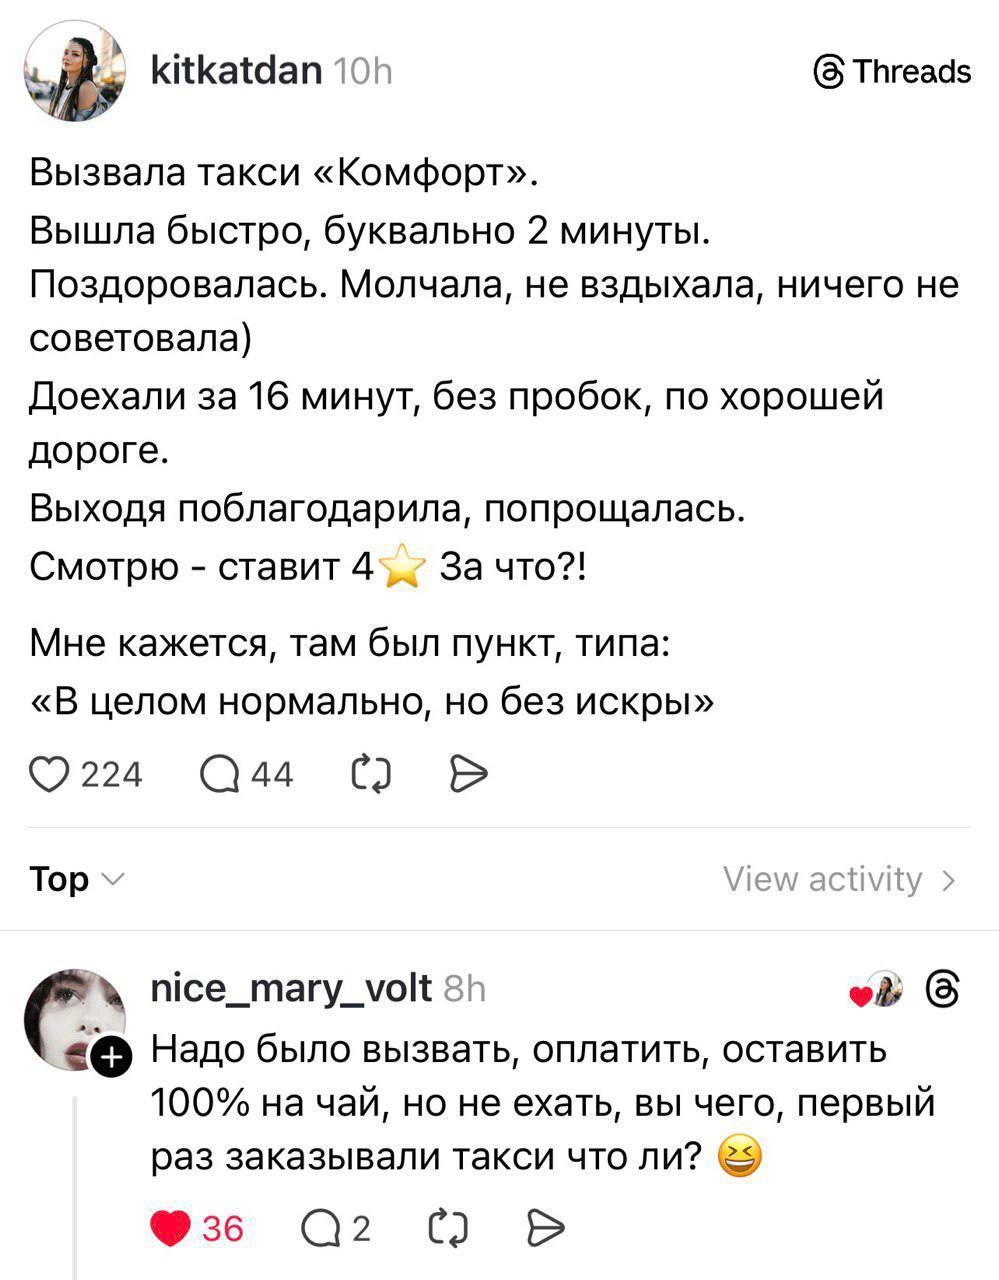
Task: Like the kitkatdan post with heart icon
Action: click(x=51, y=774)
